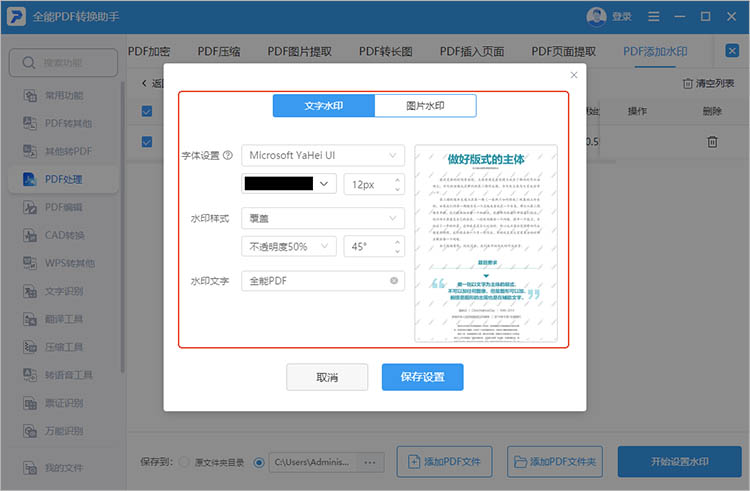Select PDF转其他 sidebar icon
This screenshot has height=491, width=750.
[30, 123]
